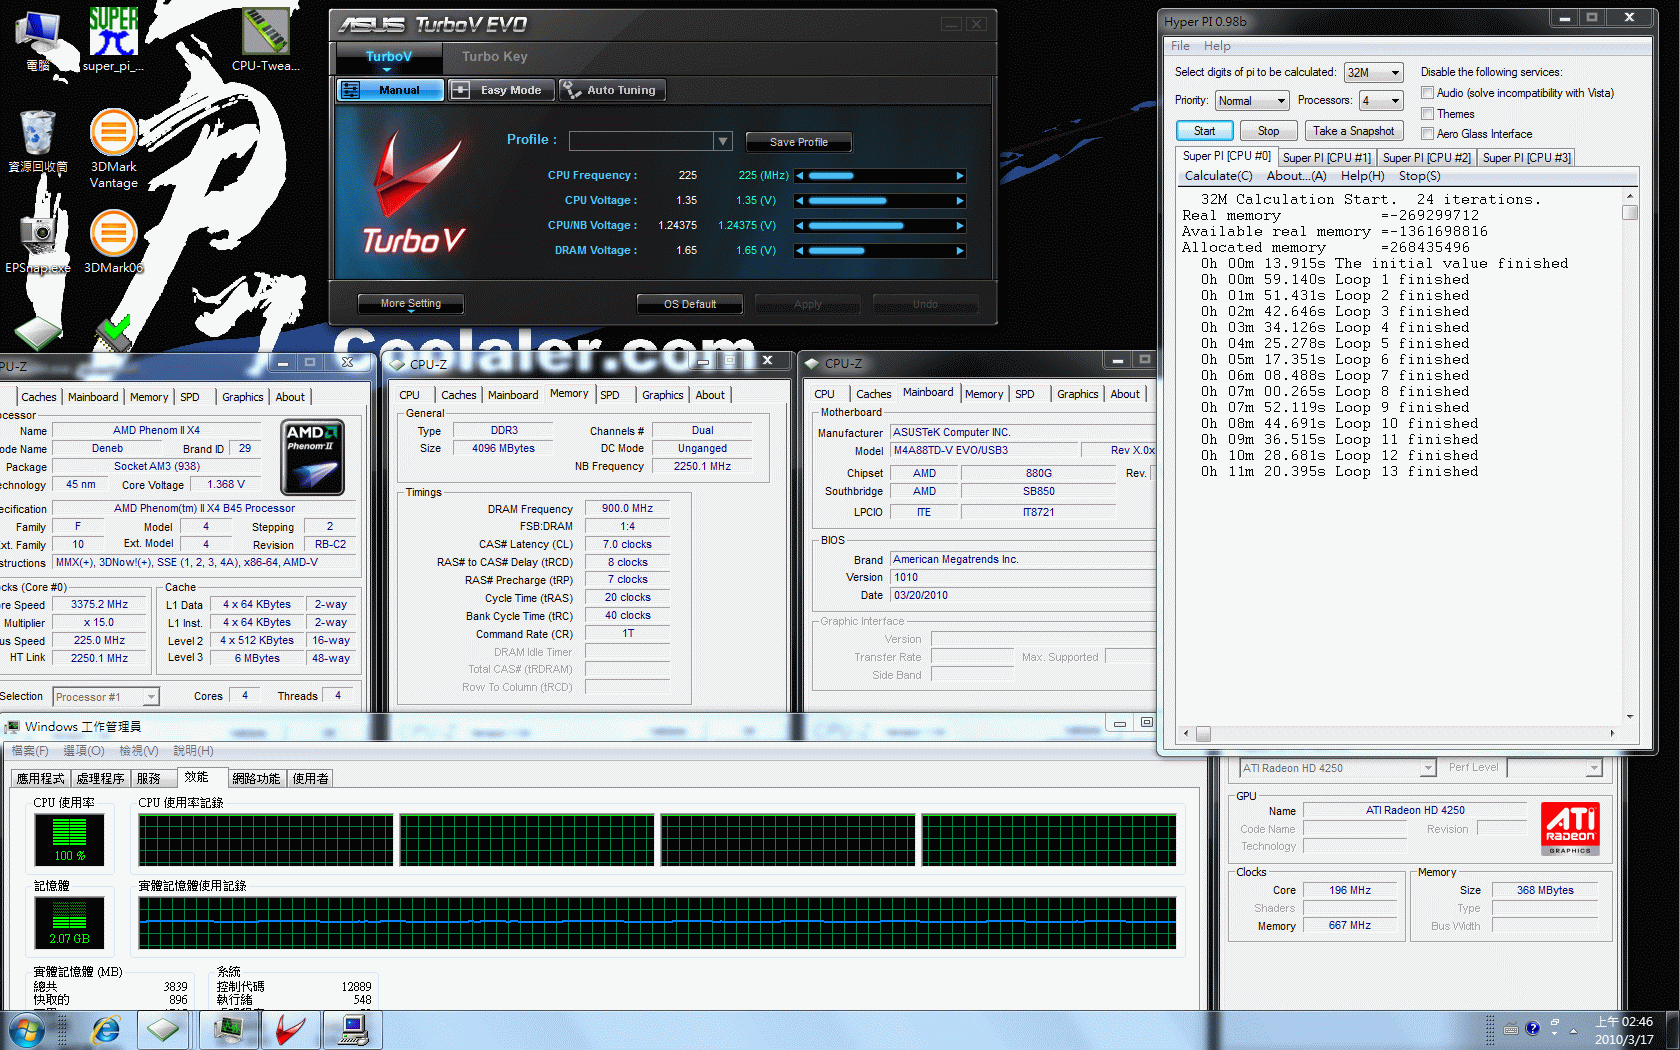Image resolution: width=1680 pixels, height=1050 pixels.
Task: Adjust the DRAM Voltage slider bar
Action: 880,251
